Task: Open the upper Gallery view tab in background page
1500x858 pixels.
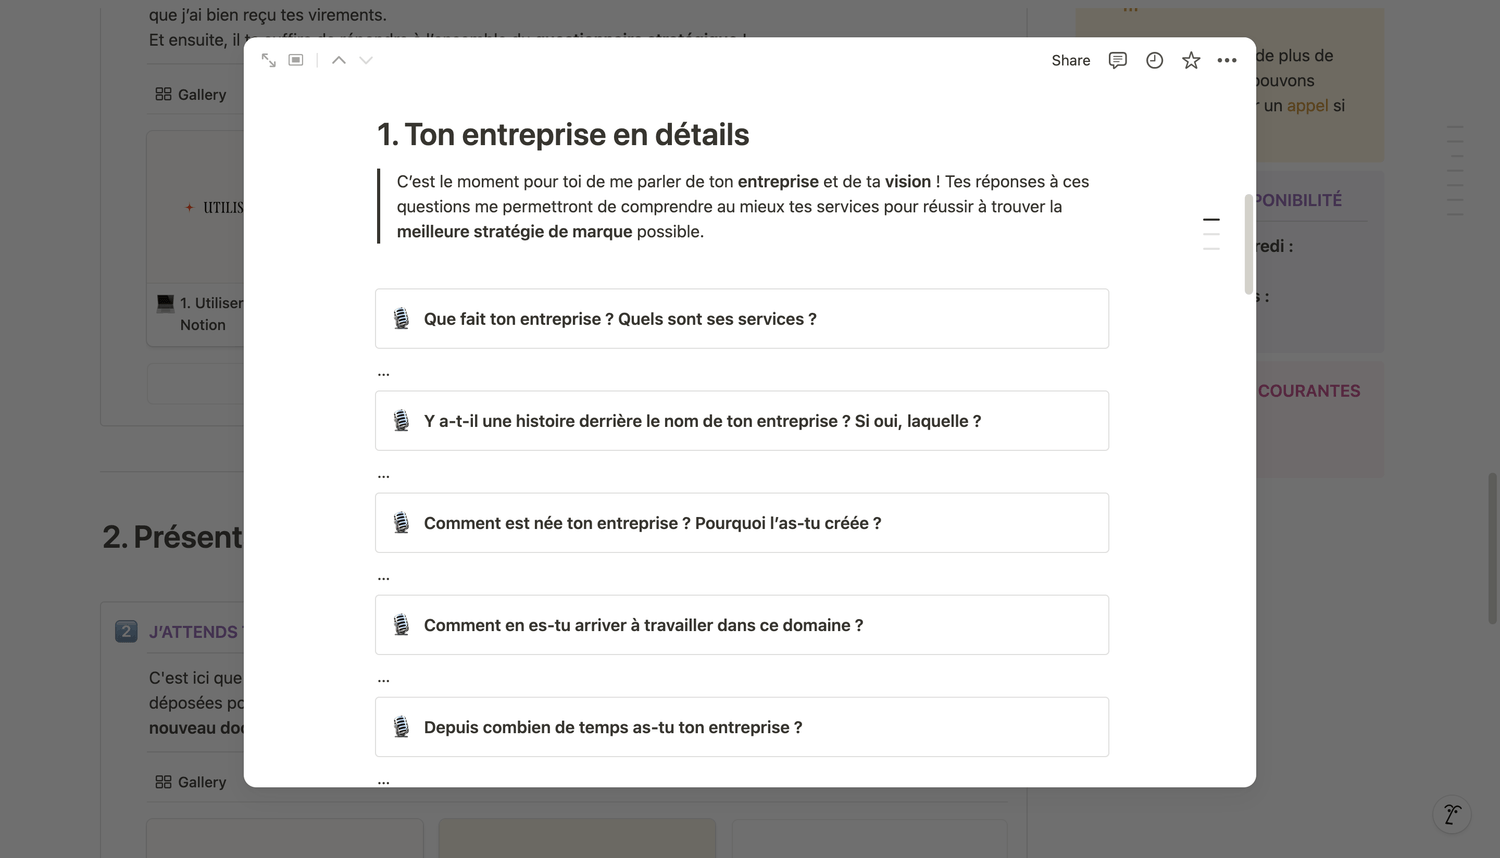Action: [x=191, y=94]
